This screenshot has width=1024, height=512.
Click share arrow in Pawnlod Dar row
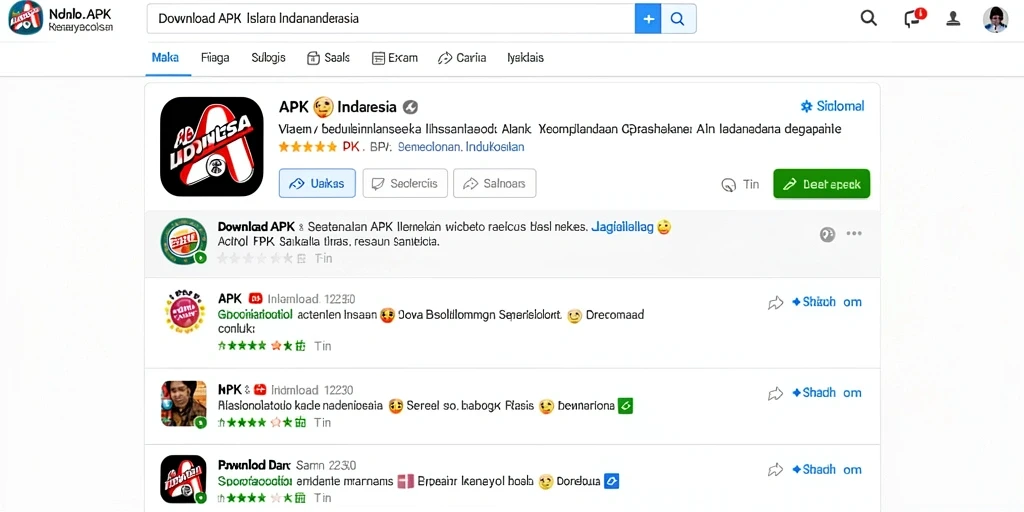775,470
